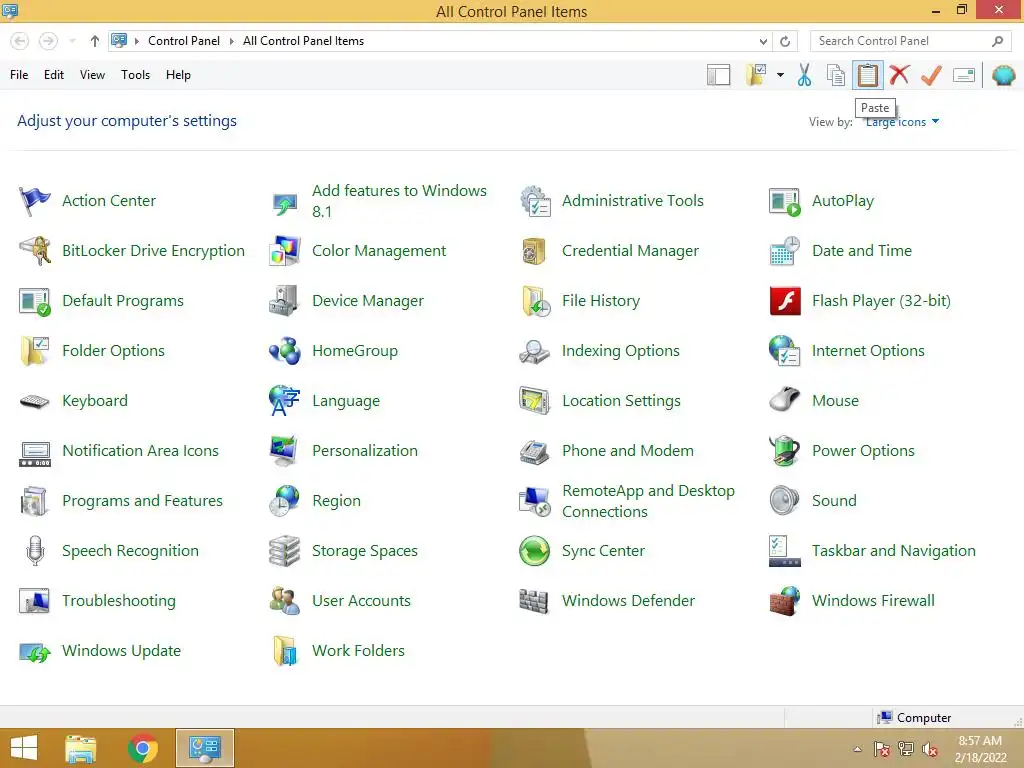Viewport: 1024px width, 768px height.
Task: Open the Keyboard icon
Action: (35, 400)
